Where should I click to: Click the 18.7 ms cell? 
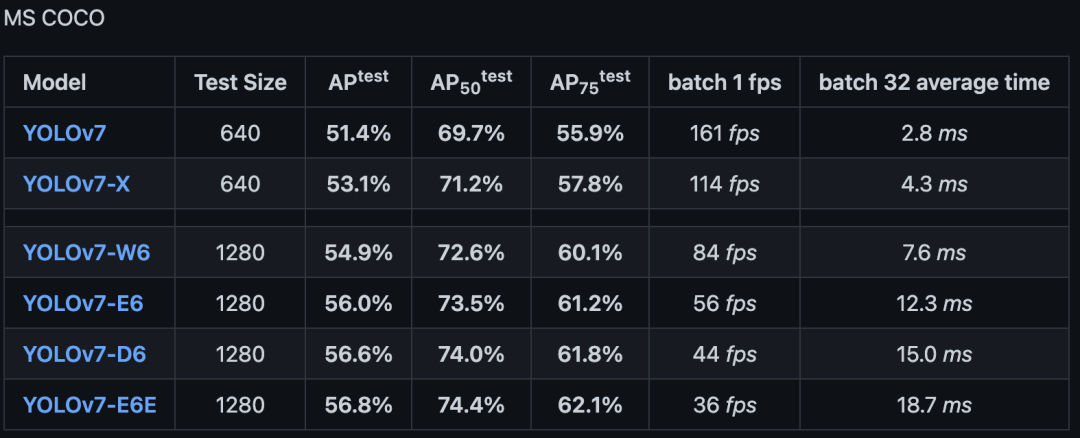[934, 406]
